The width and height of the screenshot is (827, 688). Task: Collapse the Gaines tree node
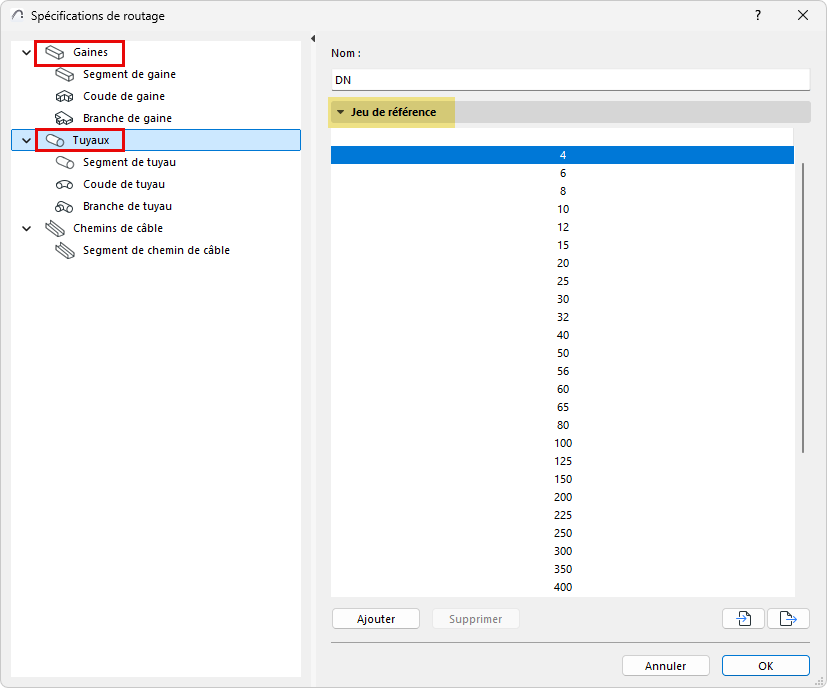pos(26,52)
